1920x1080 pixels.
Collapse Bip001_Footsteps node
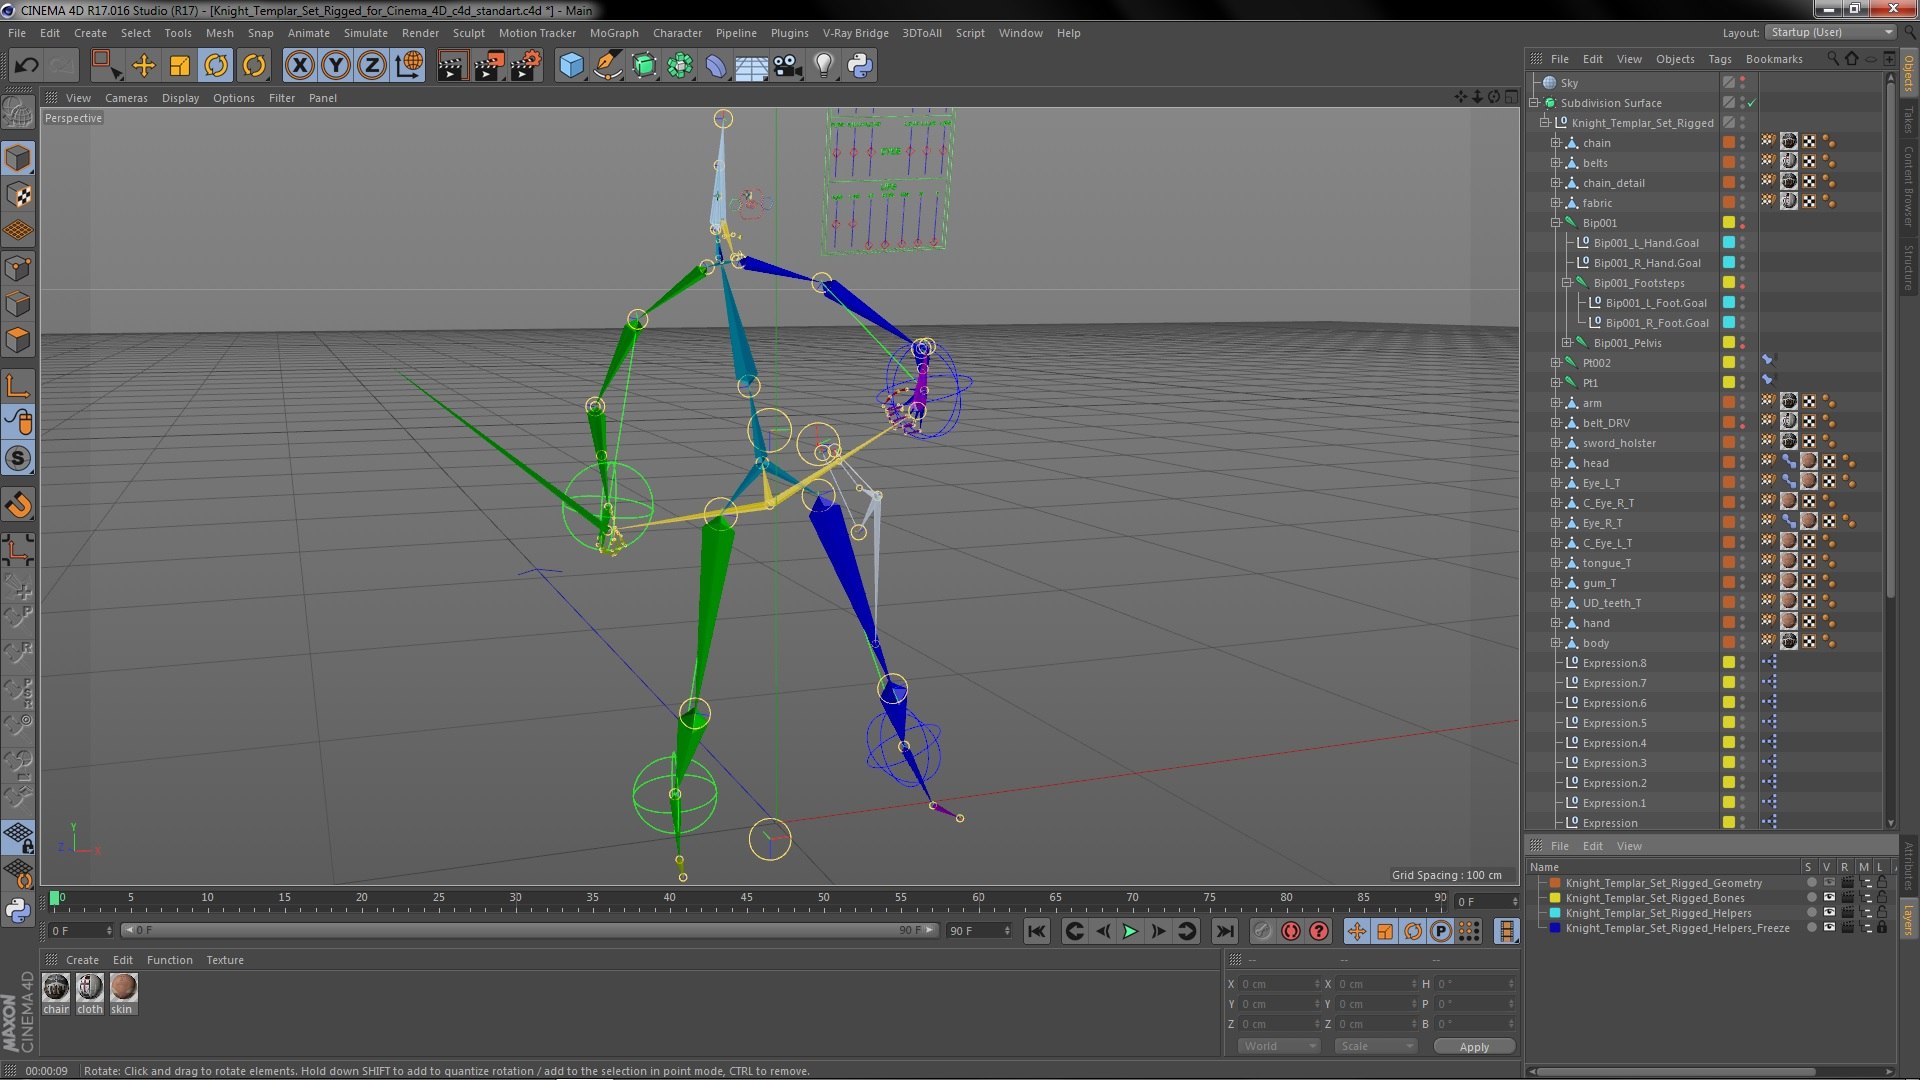1567,283
